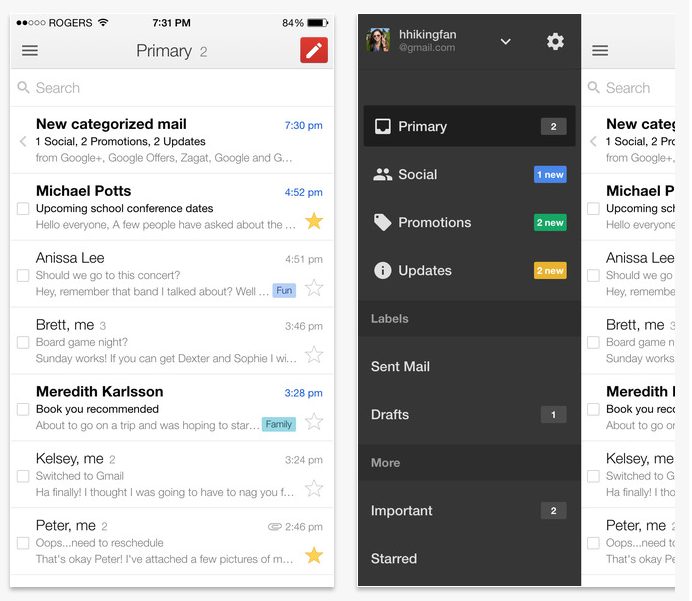The height and width of the screenshot is (601, 692).
Task: Expand chevron in right partial inbox
Action: click(593, 142)
